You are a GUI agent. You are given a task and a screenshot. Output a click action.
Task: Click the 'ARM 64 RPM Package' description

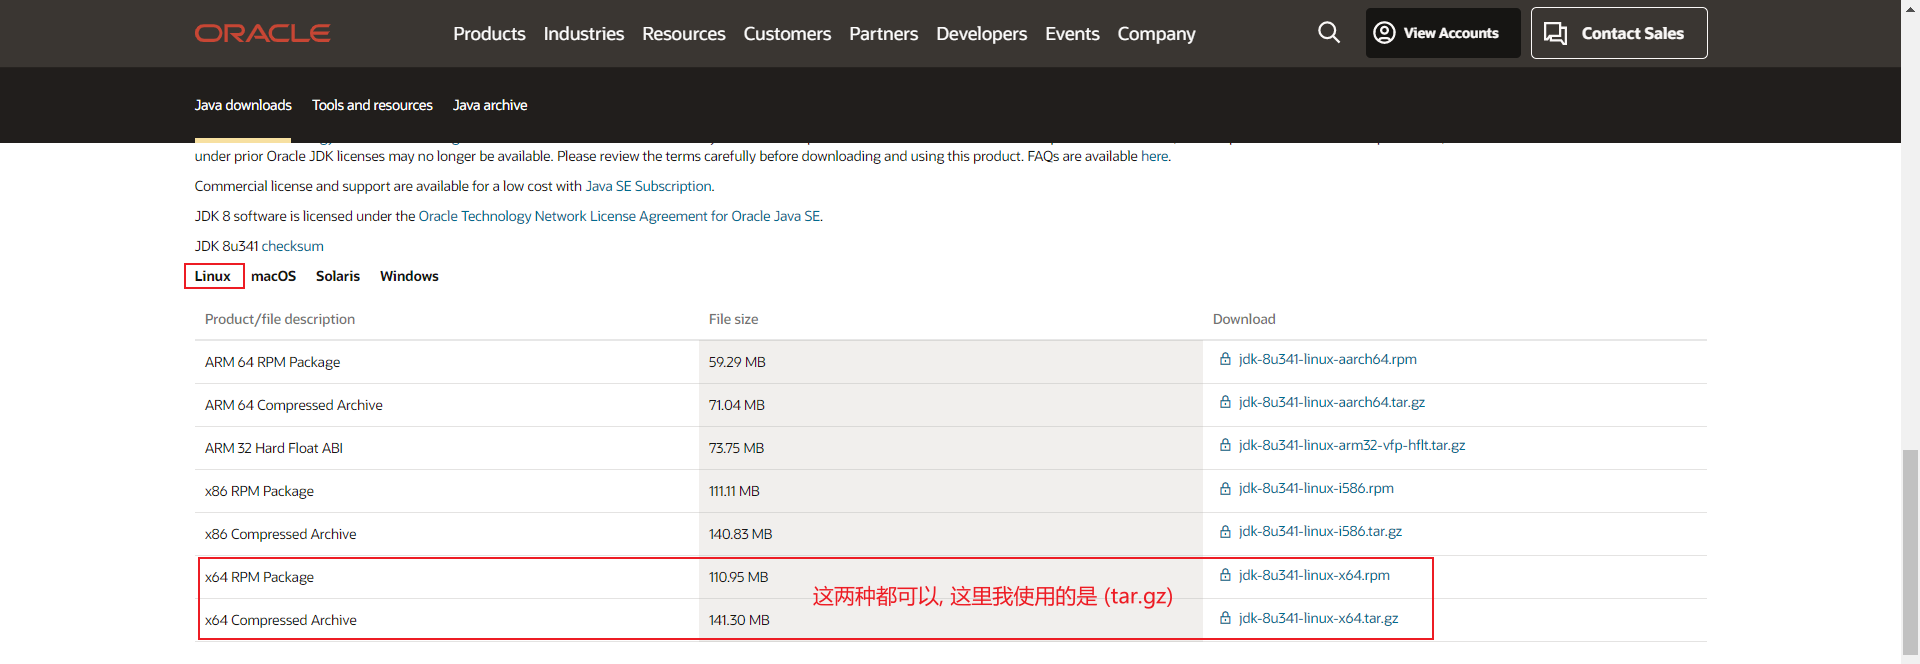pos(272,362)
